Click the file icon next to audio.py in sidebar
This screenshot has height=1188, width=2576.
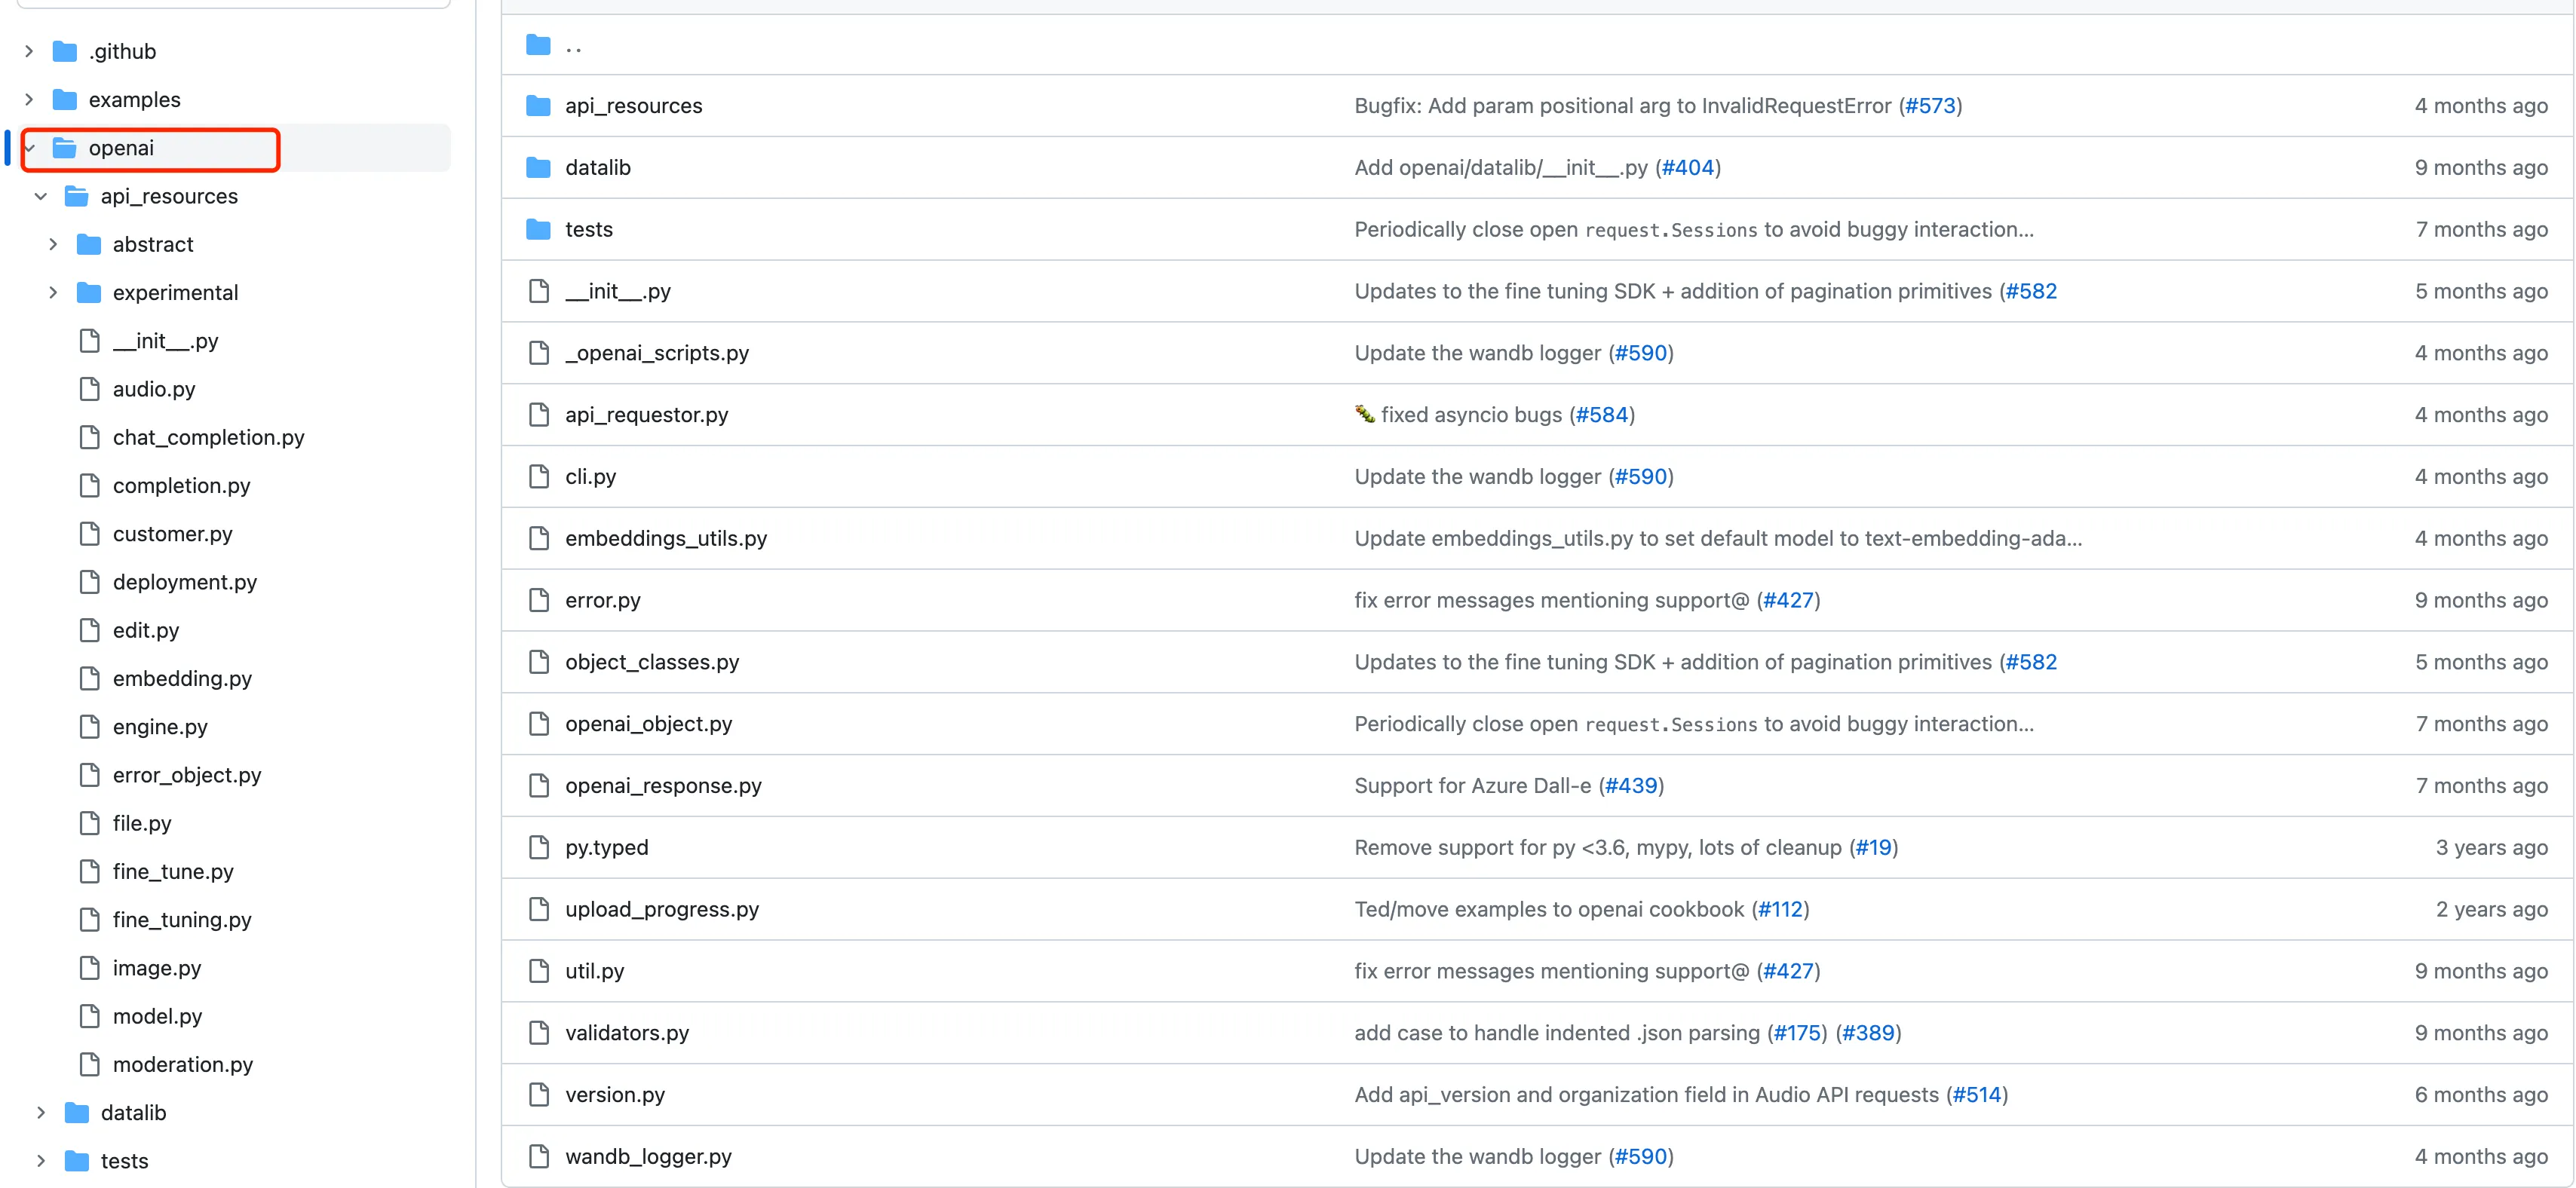(x=89, y=389)
